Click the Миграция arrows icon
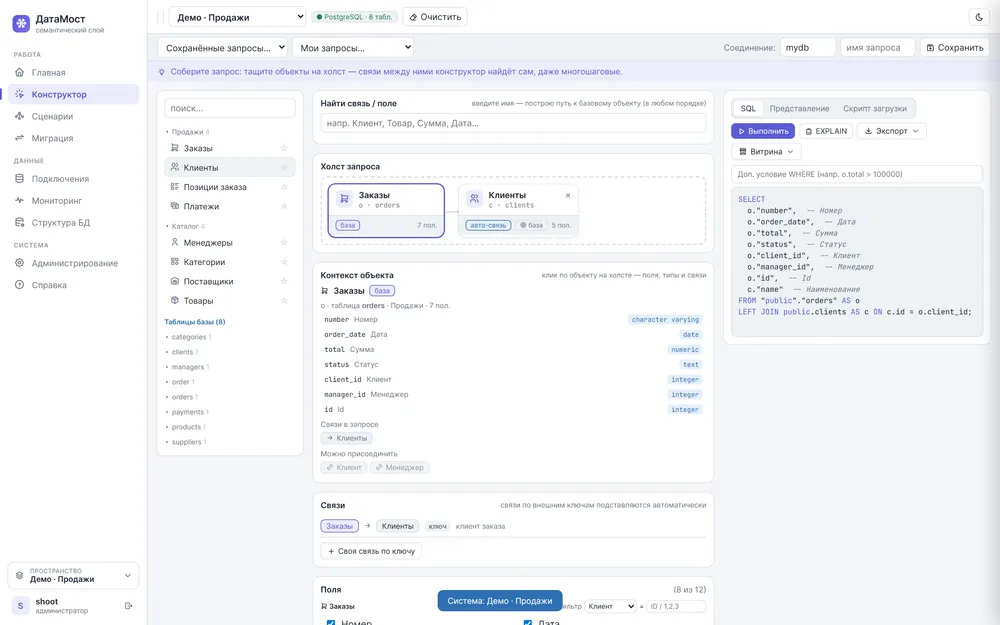The width and height of the screenshot is (1000, 625). [x=19, y=138]
